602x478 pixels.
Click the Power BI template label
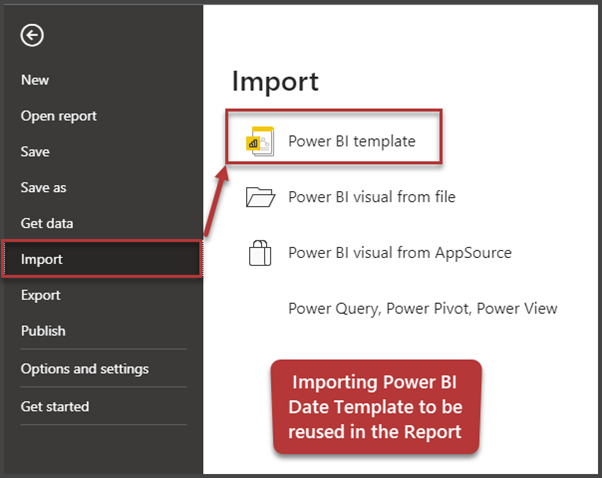pyautogui.click(x=352, y=141)
